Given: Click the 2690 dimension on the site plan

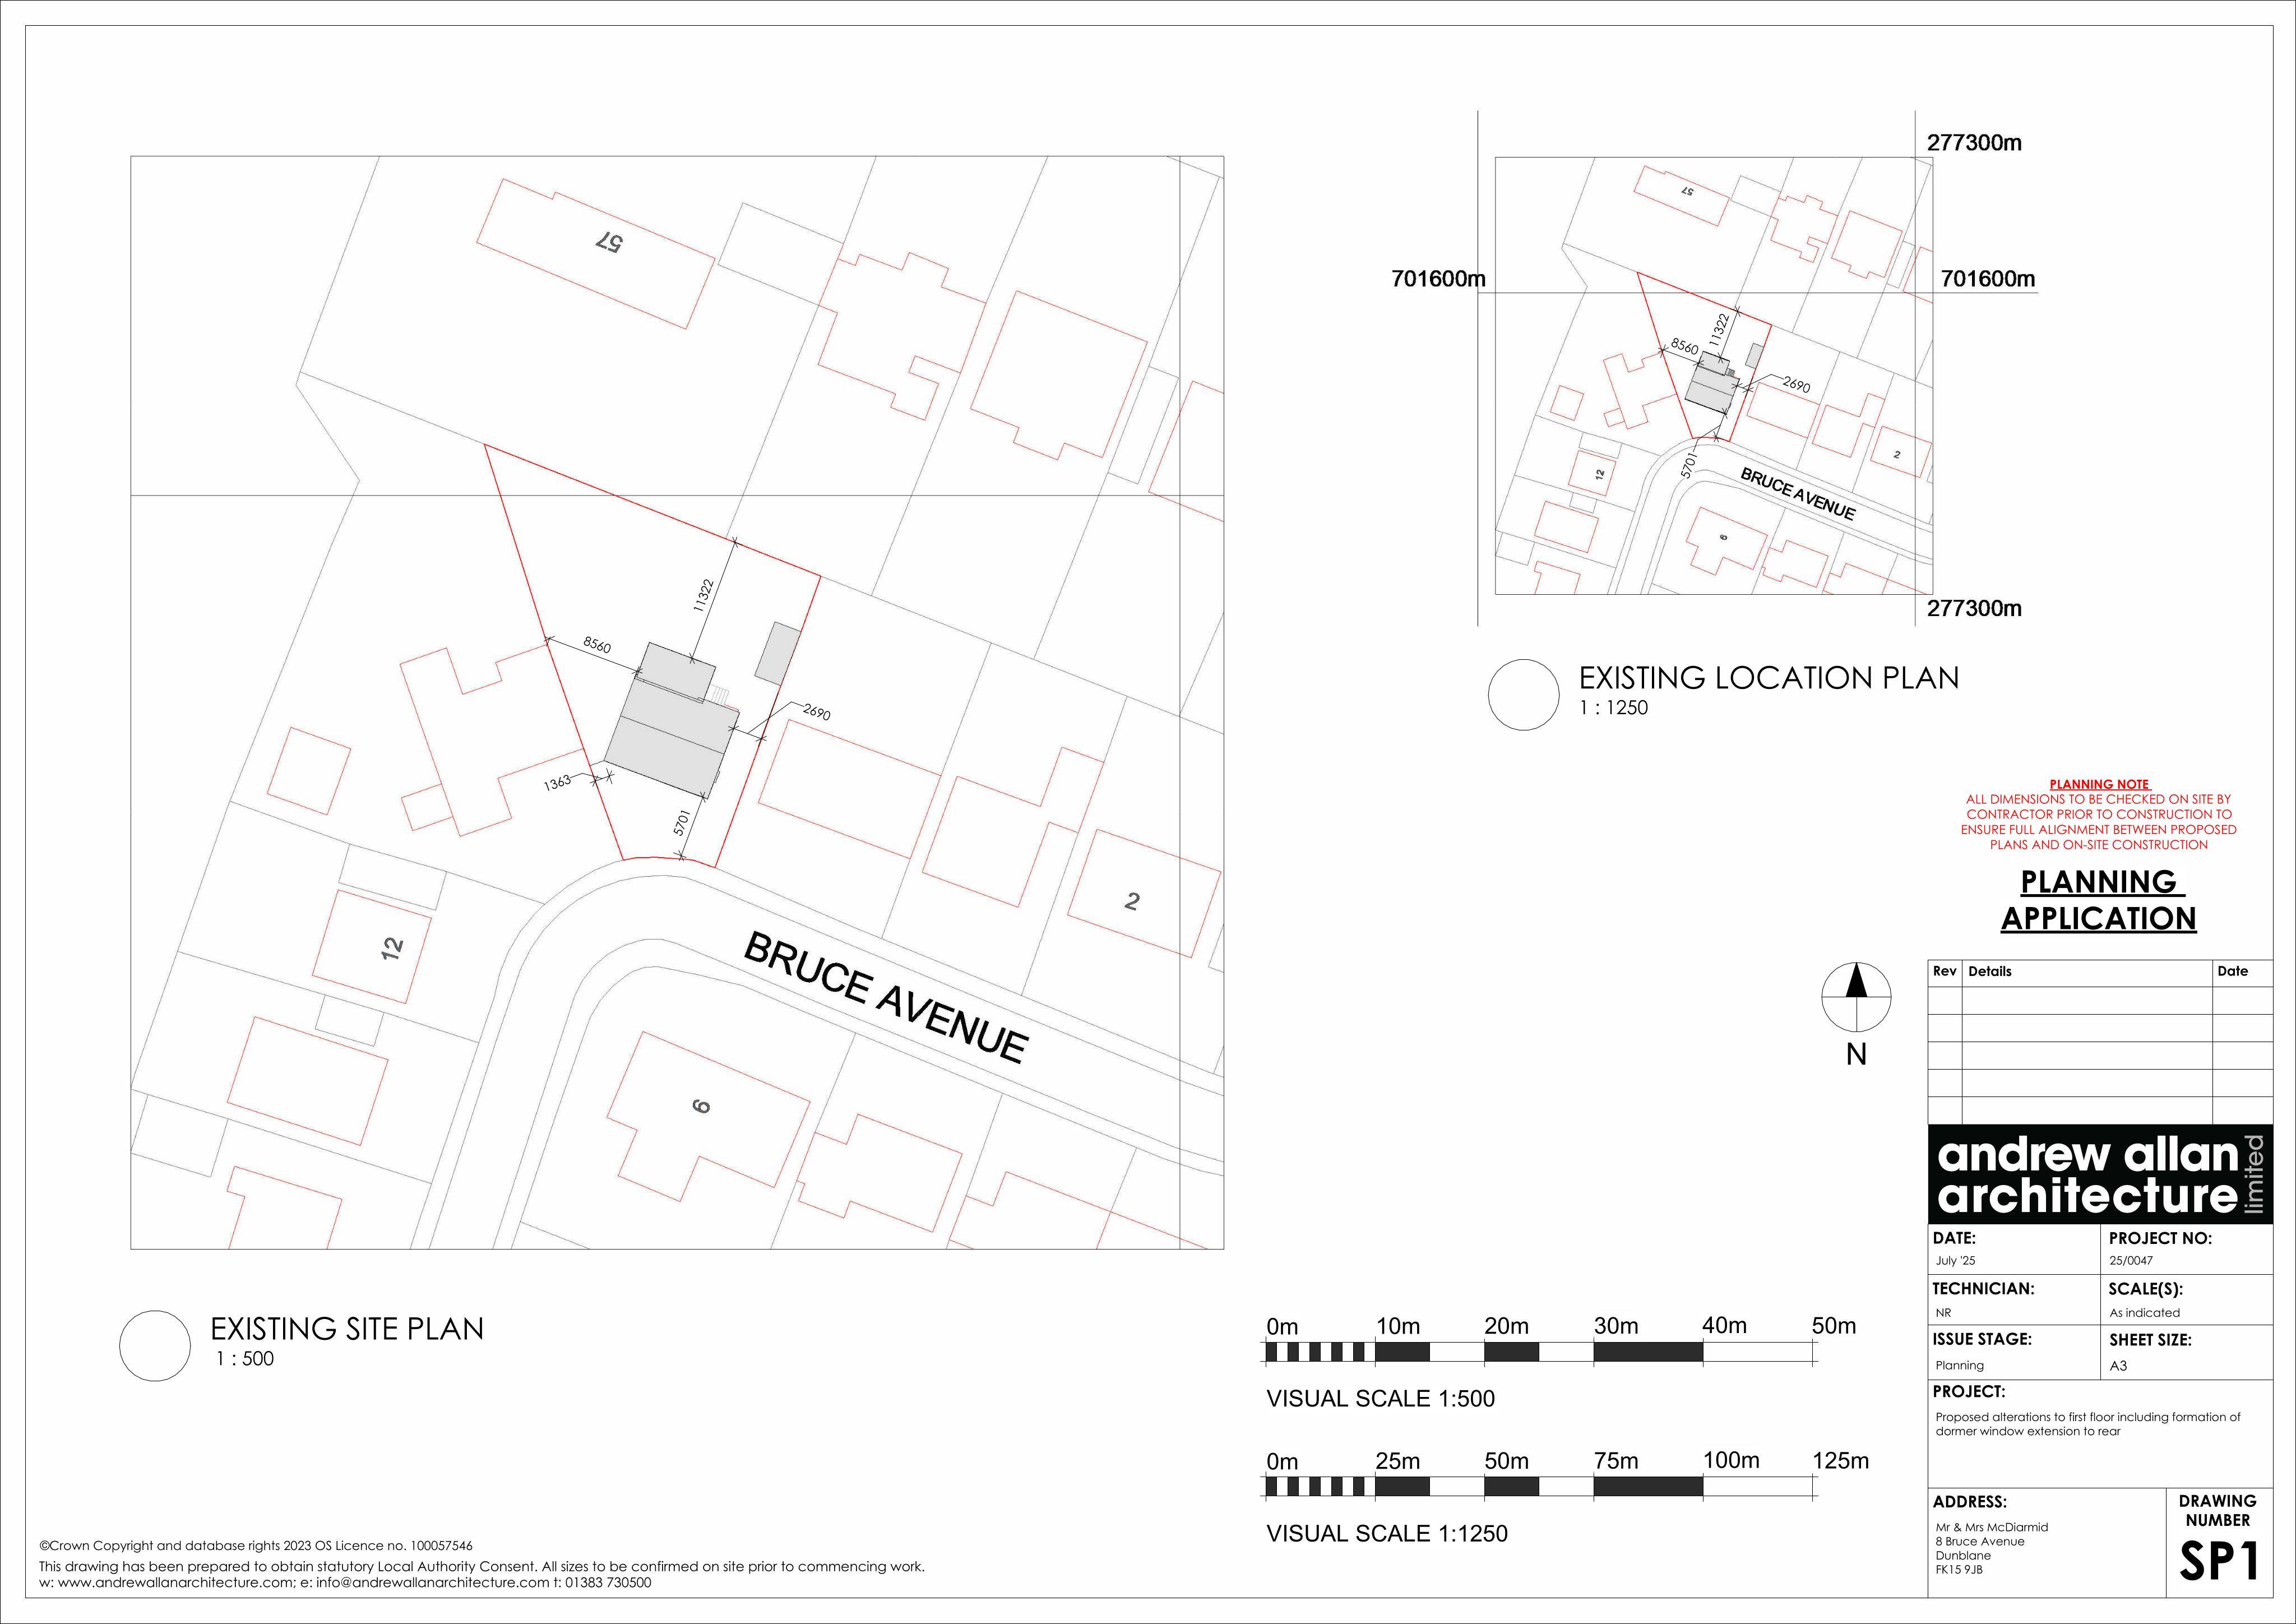Looking at the screenshot, I should coord(816,712).
